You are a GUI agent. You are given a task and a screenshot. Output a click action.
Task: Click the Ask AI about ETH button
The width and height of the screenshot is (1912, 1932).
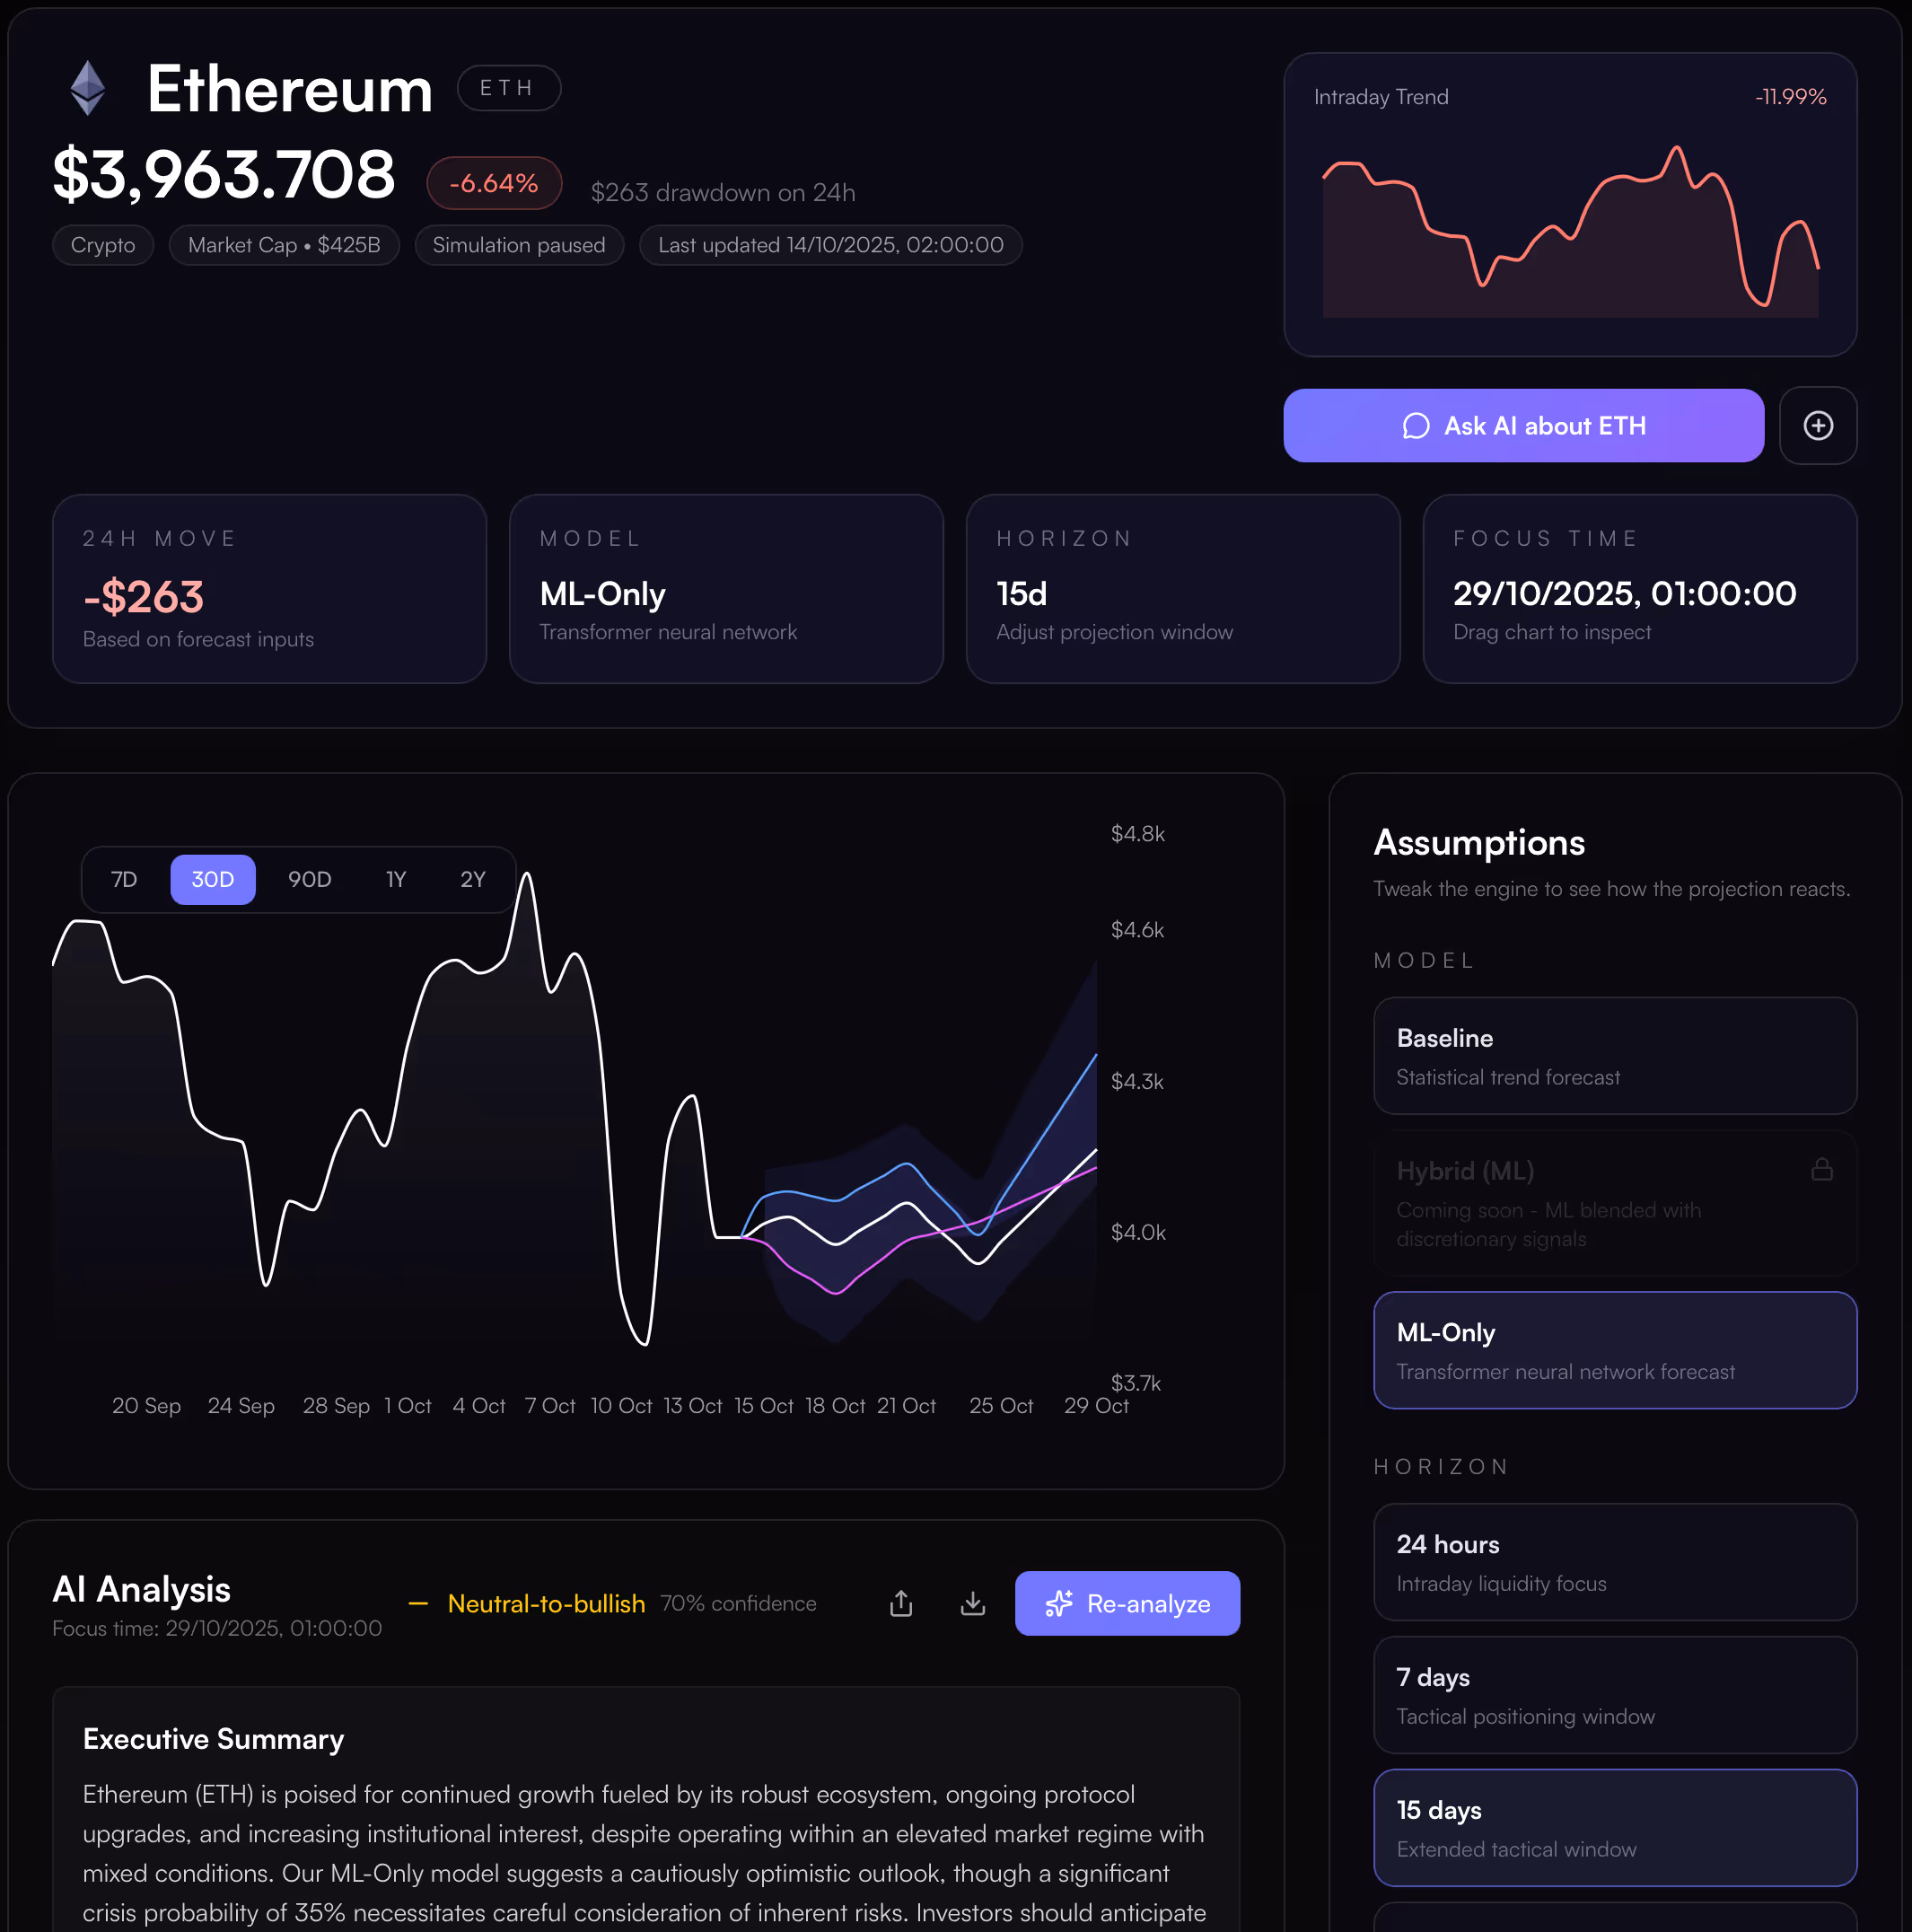(1523, 425)
